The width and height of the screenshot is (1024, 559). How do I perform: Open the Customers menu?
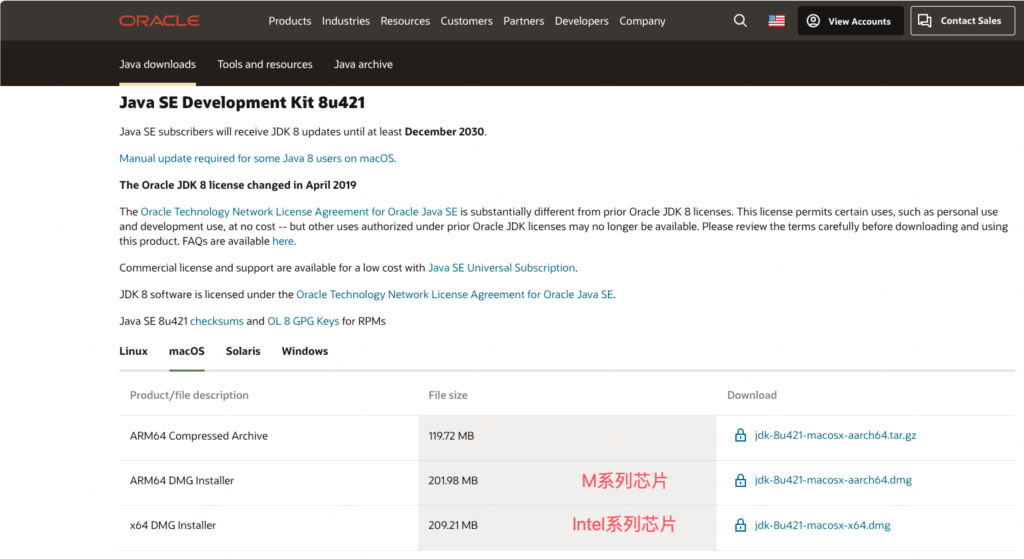tap(466, 21)
